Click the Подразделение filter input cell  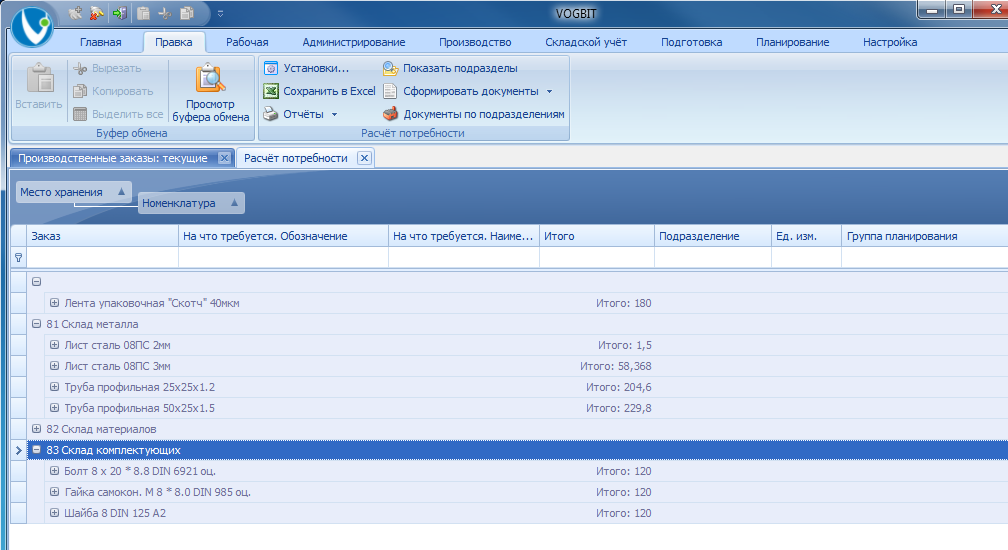712,258
